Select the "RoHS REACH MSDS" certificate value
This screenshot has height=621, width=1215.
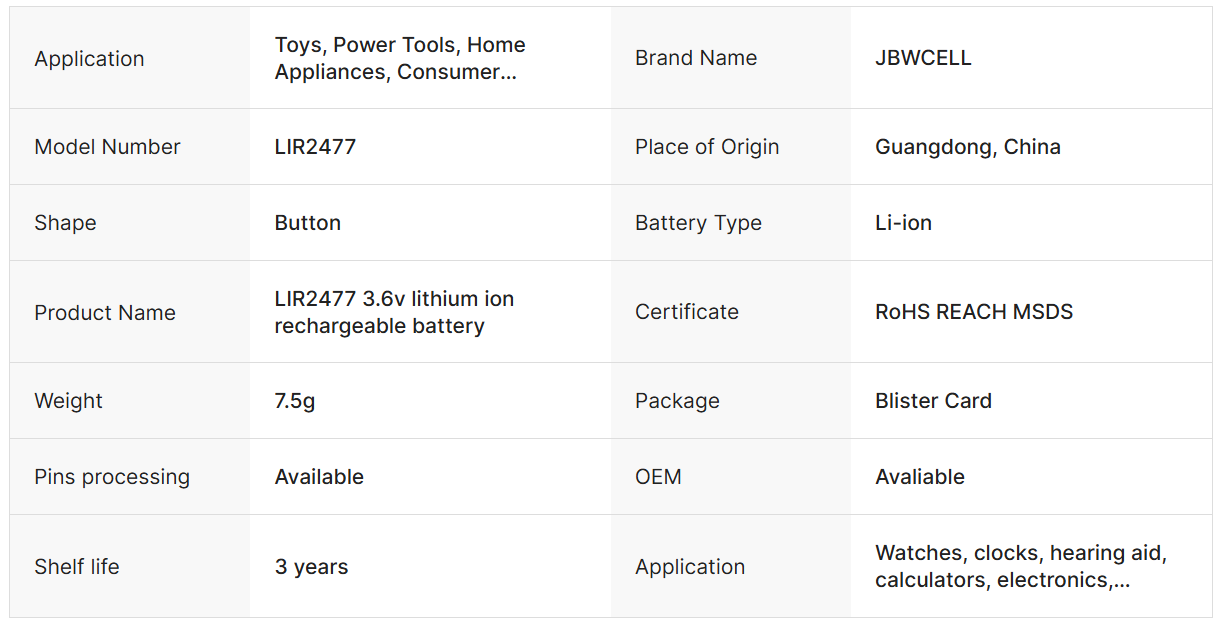[974, 312]
